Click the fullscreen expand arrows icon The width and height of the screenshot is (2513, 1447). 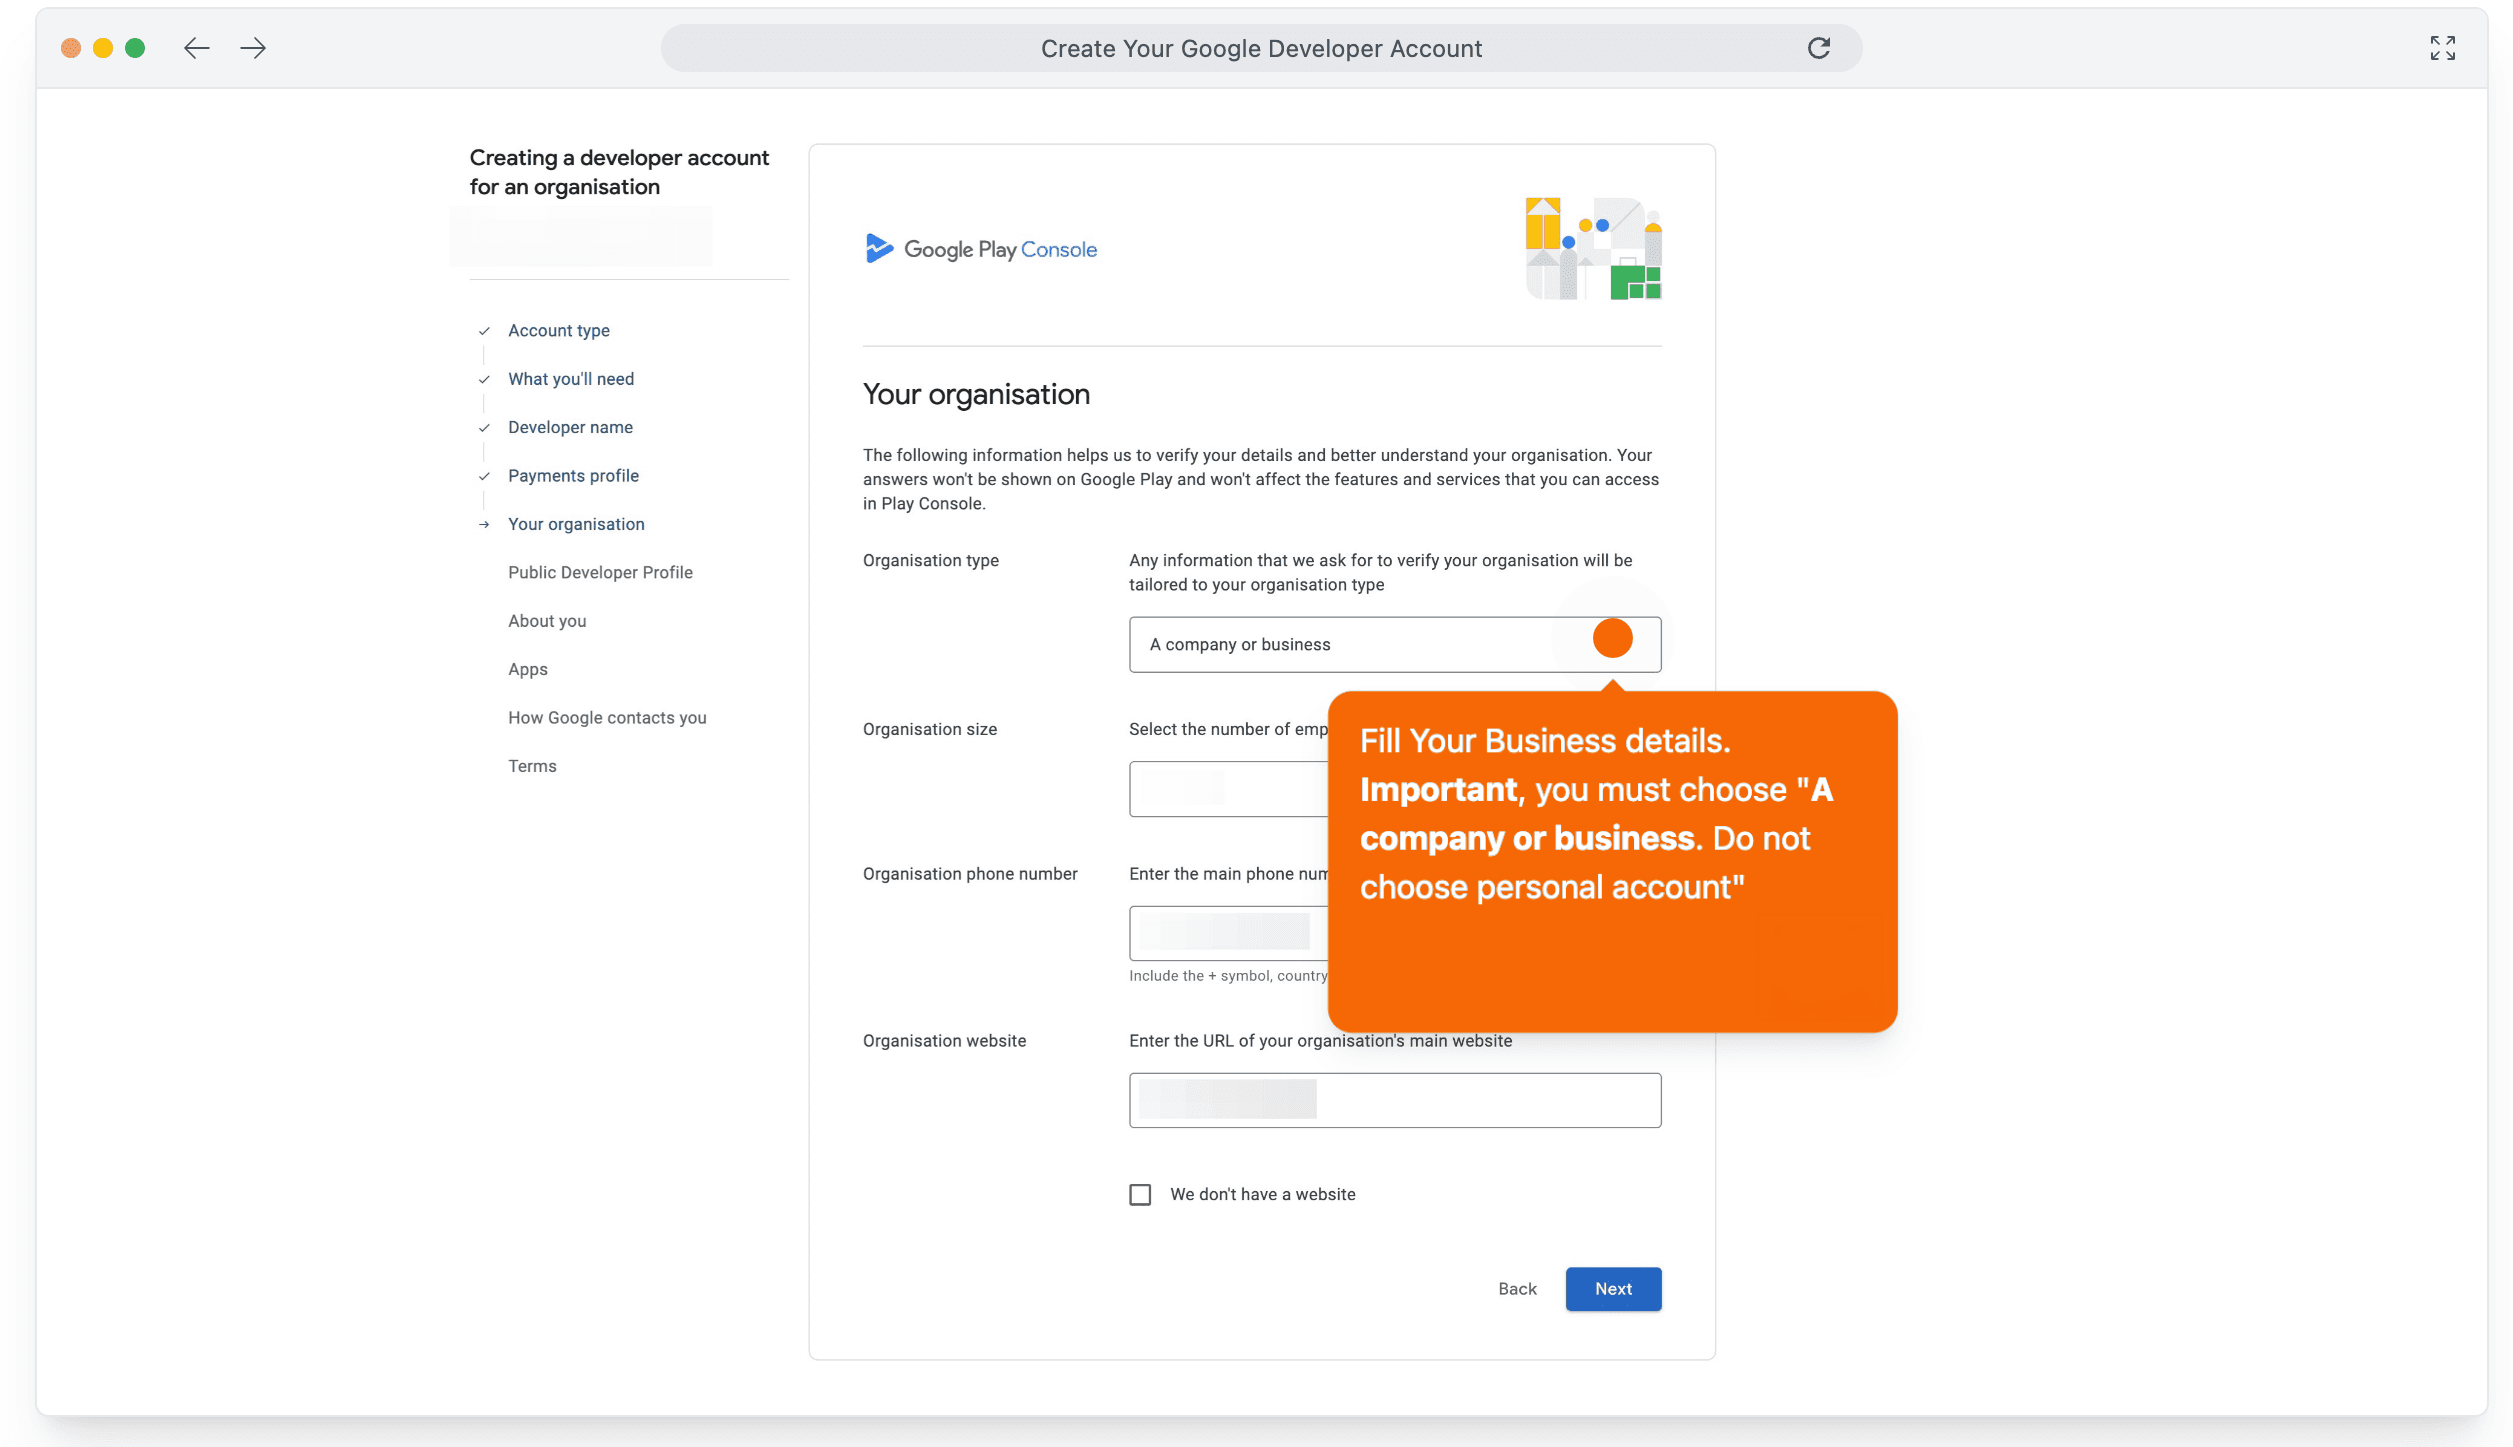pyautogui.click(x=2442, y=48)
